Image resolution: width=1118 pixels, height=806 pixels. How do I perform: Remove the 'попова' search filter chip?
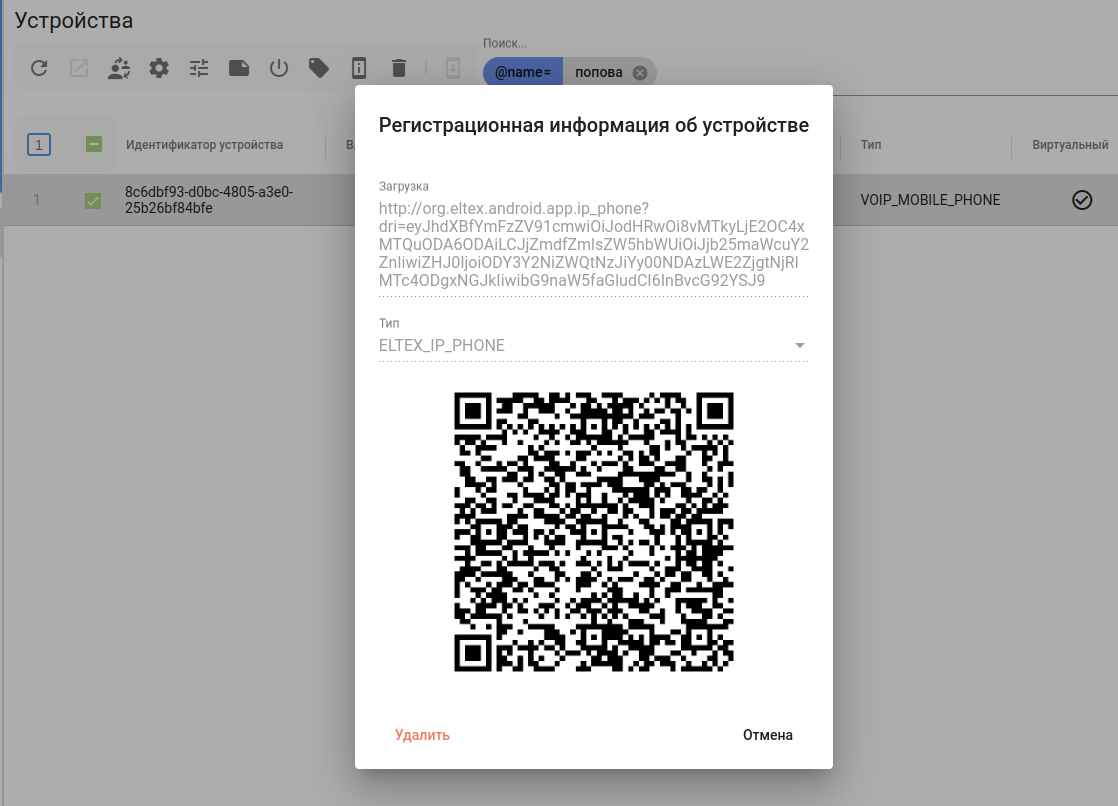tap(640, 73)
